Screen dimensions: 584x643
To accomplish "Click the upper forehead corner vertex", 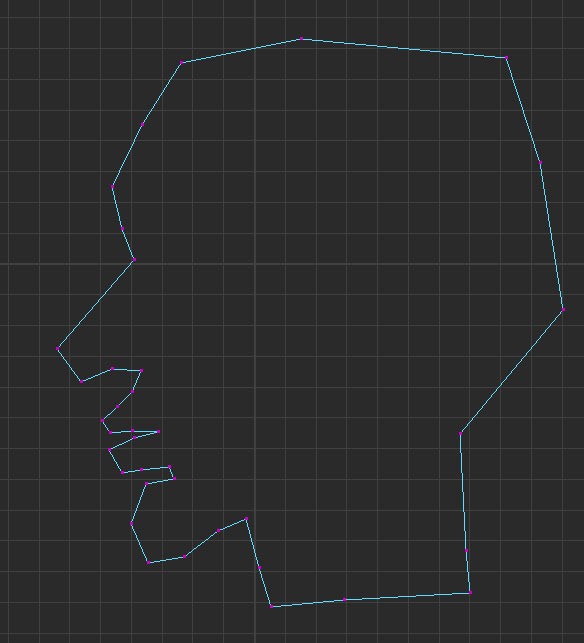I will (182, 62).
